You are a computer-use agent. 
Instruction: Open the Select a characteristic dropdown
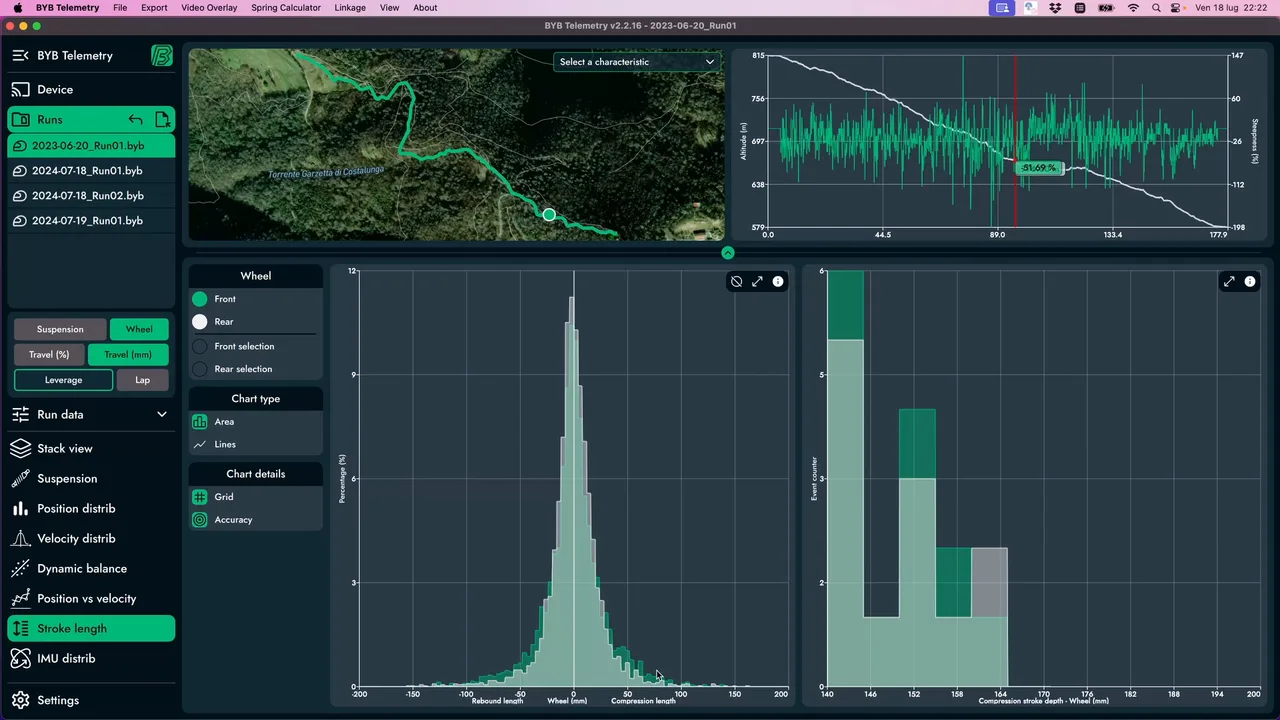[637, 62]
